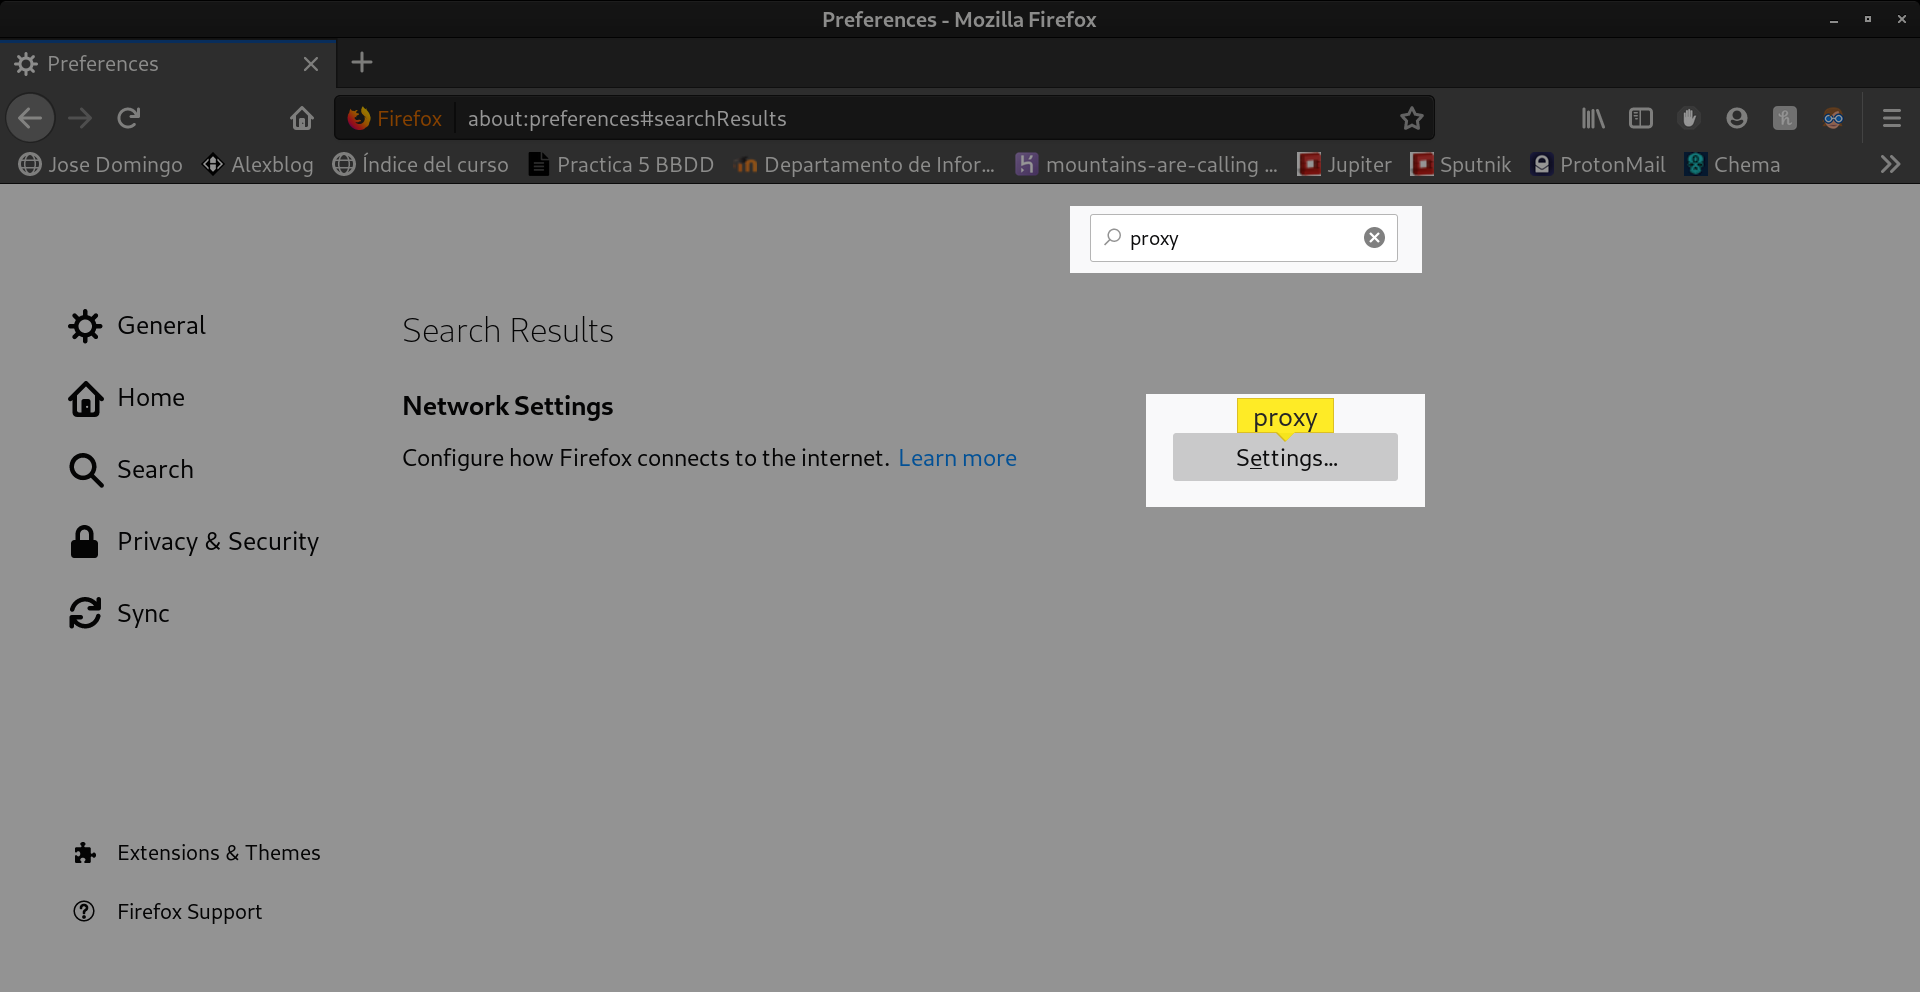Clear the proxy search text
1920x992 pixels.
1374,238
